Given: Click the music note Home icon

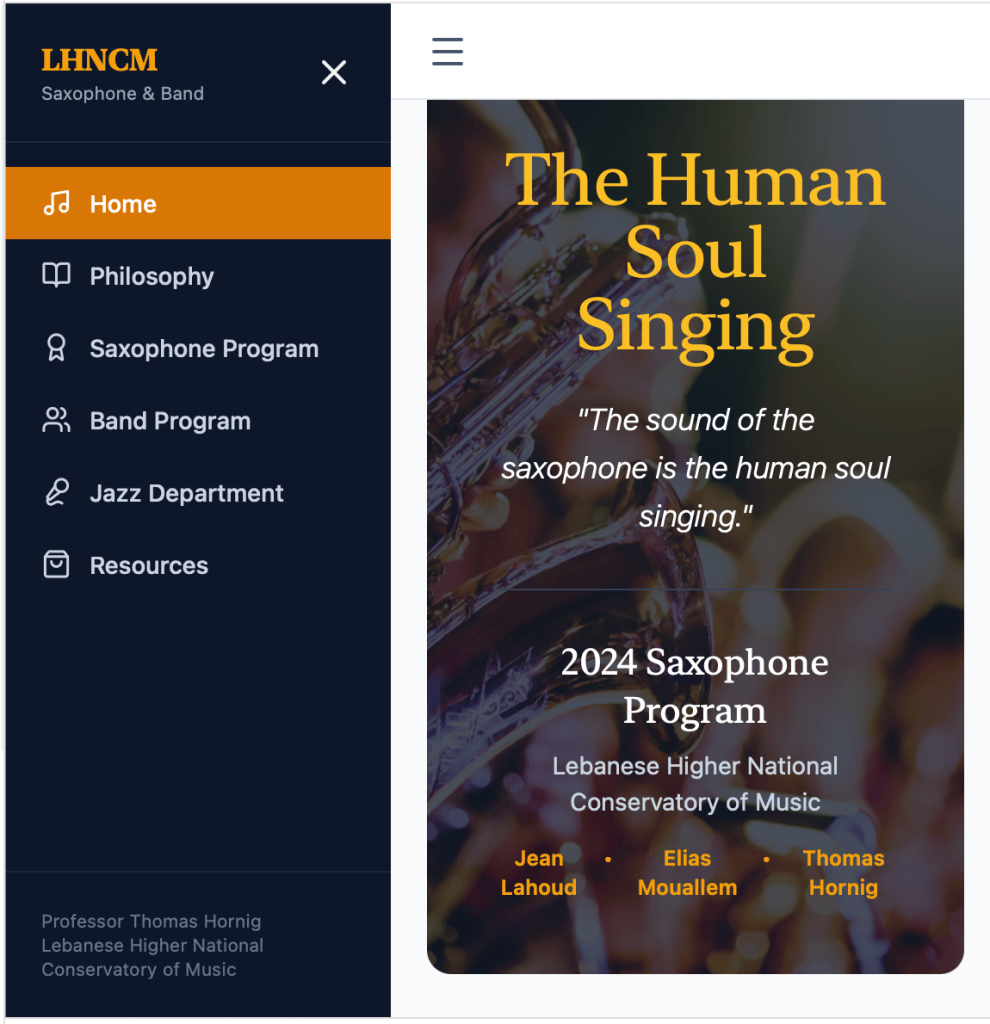Looking at the screenshot, I should [56, 204].
